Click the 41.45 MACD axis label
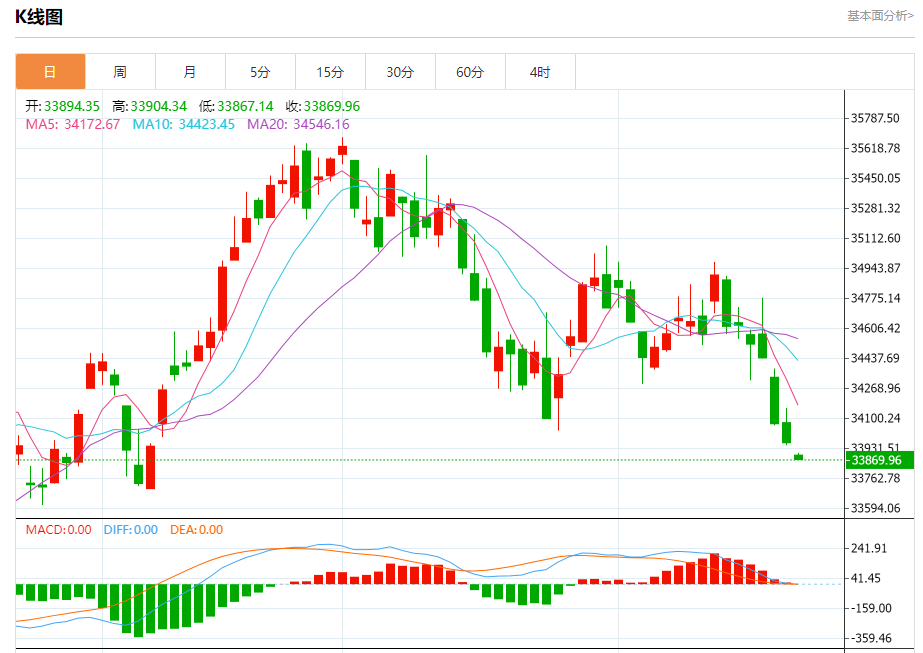The height and width of the screenshot is (653, 923). click(866, 579)
